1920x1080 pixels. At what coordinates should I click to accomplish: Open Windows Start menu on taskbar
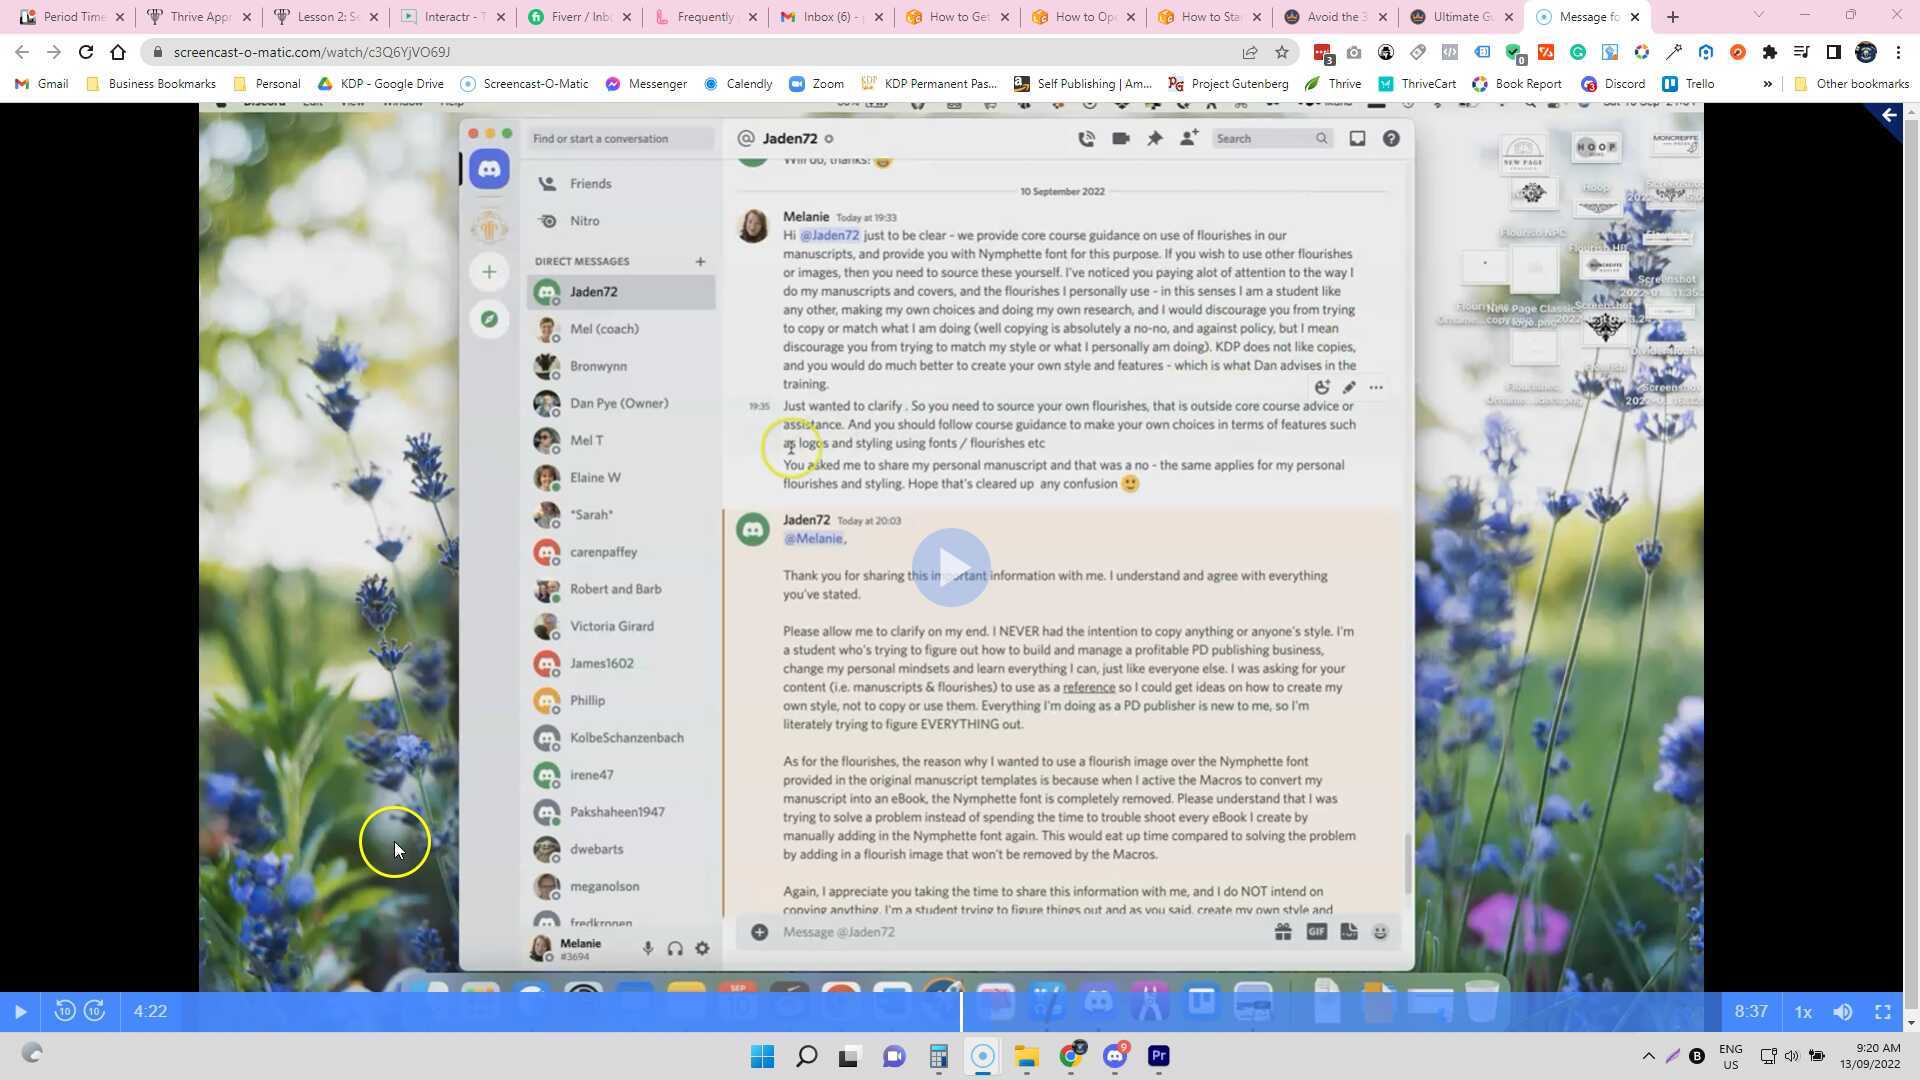click(x=762, y=1056)
